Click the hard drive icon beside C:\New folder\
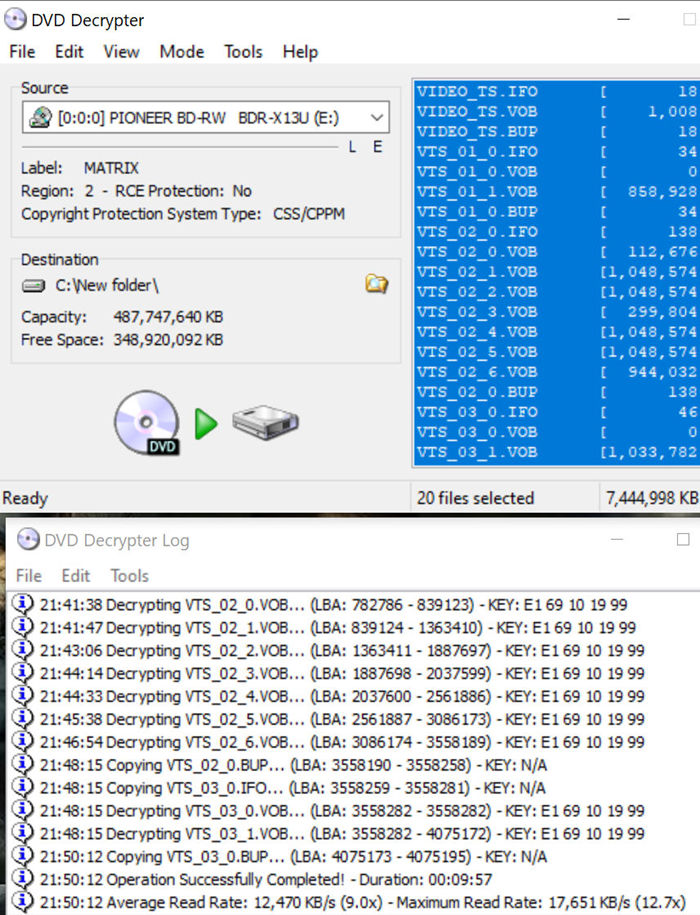700x915 pixels. coord(33,286)
